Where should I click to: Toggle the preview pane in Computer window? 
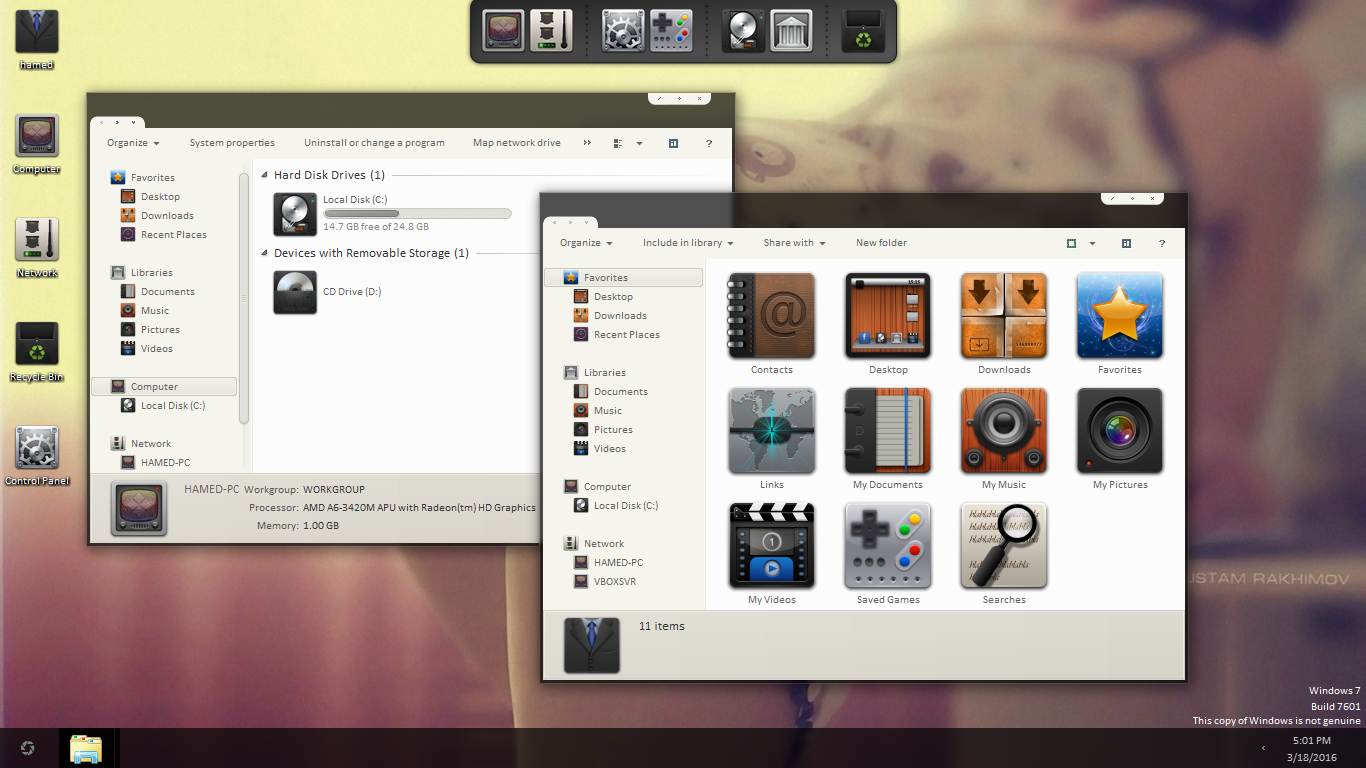click(673, 143)
